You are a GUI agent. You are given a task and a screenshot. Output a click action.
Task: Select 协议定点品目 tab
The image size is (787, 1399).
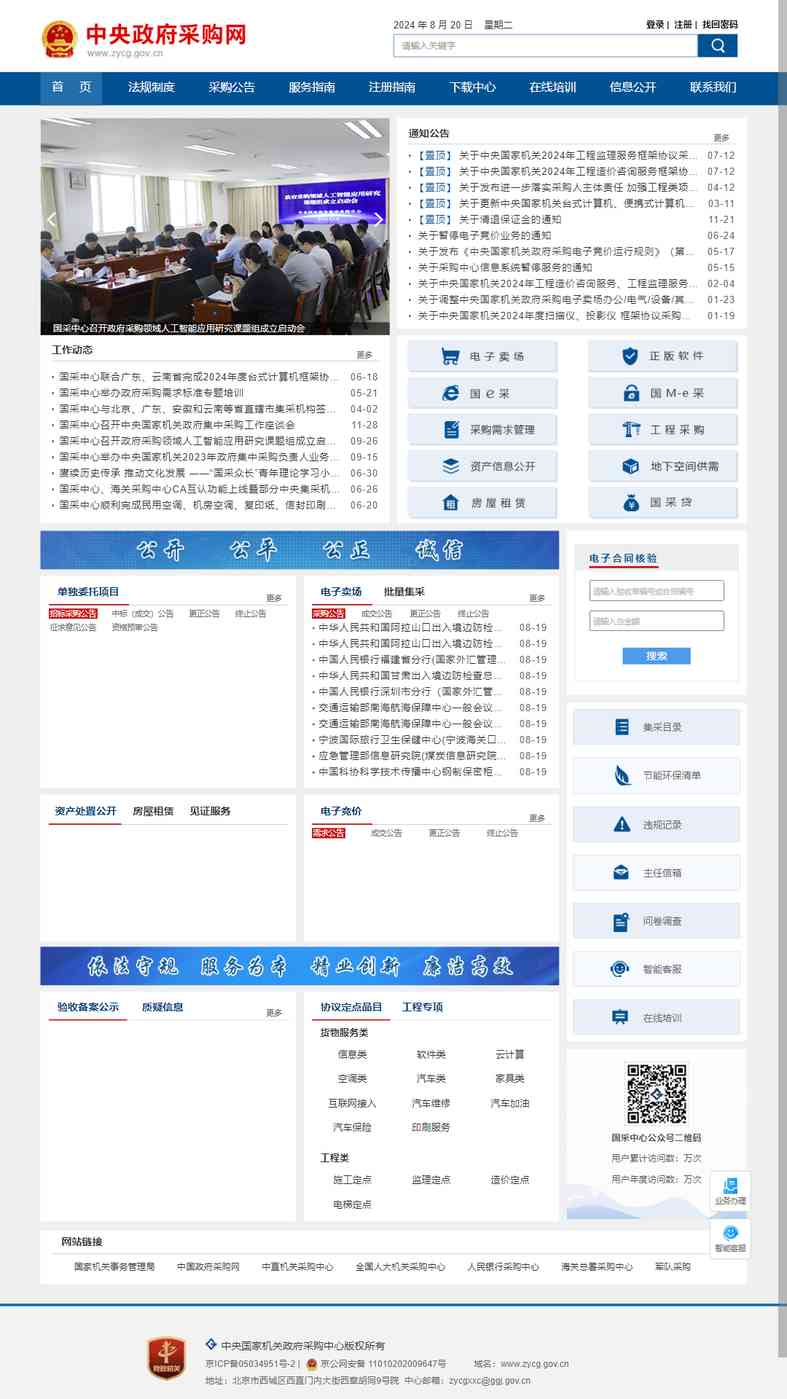351,1007
